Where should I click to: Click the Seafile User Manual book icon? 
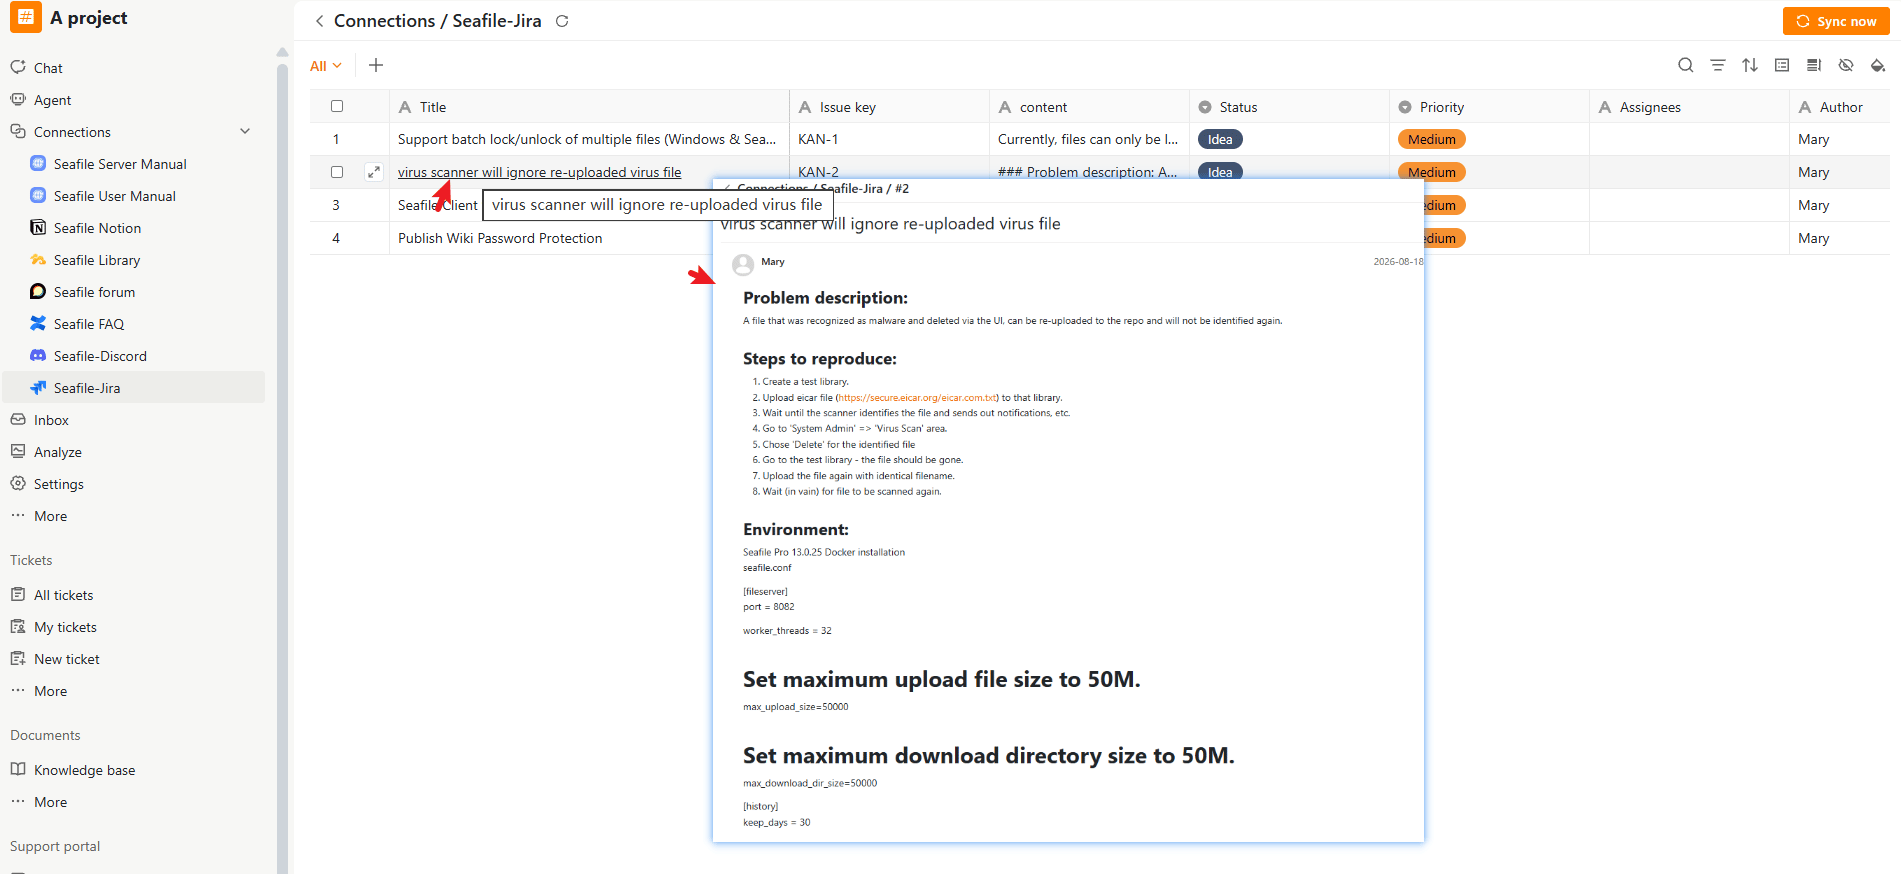click(x=38, y=196)
